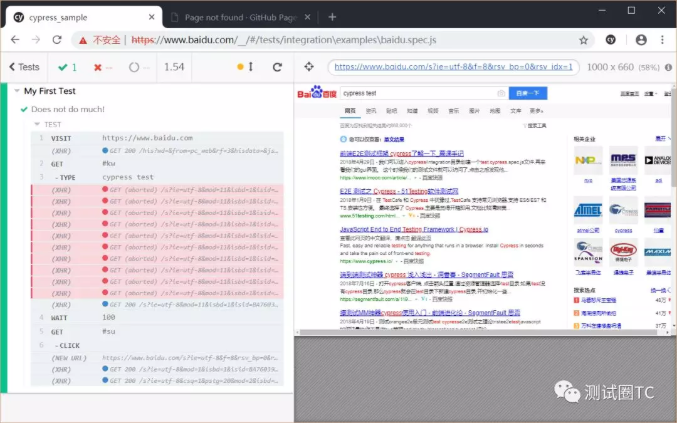The height and width of the screenshot is (424, 678).
Task: Click the preview vertical scrollbar
Action: (673, 138)
